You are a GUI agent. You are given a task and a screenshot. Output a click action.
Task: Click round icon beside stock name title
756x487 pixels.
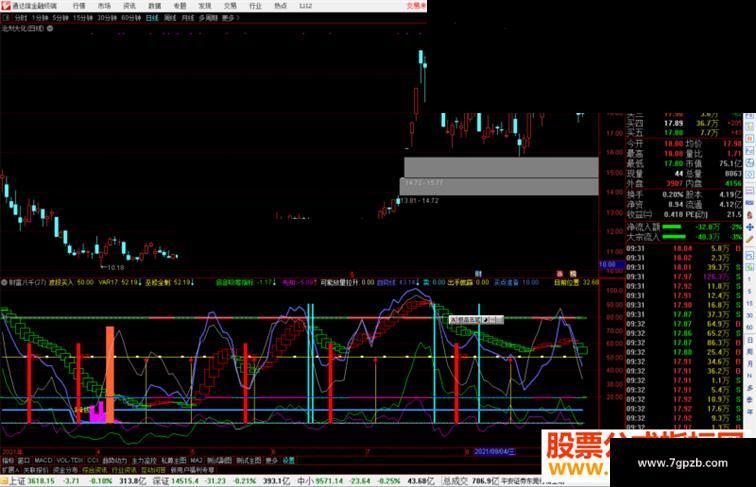coord(50,28)
